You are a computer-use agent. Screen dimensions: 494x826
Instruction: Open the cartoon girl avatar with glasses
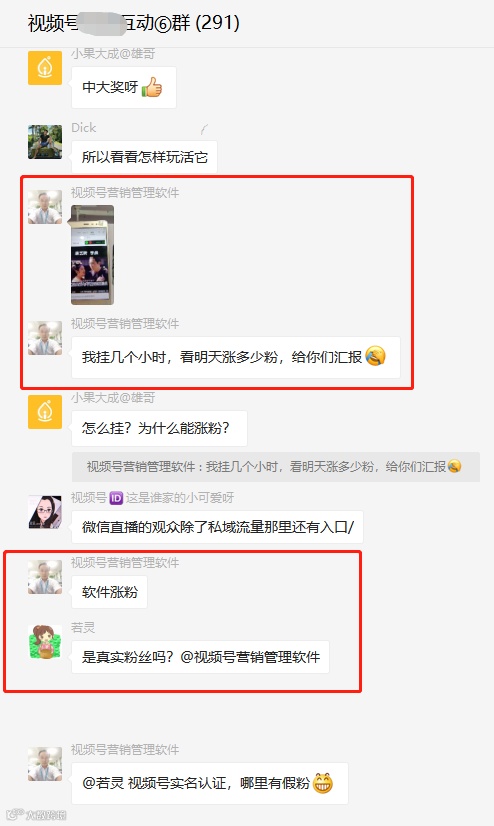(x=45, y=512)
